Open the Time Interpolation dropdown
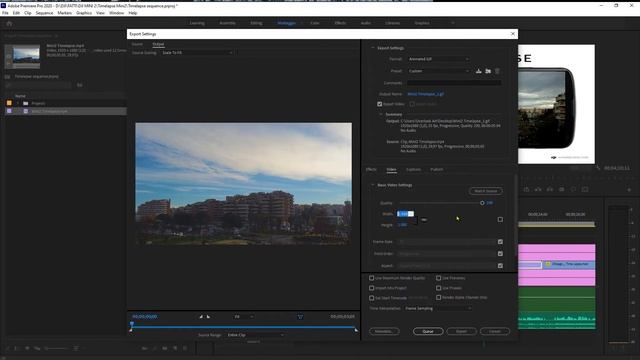 pos(438,309)
